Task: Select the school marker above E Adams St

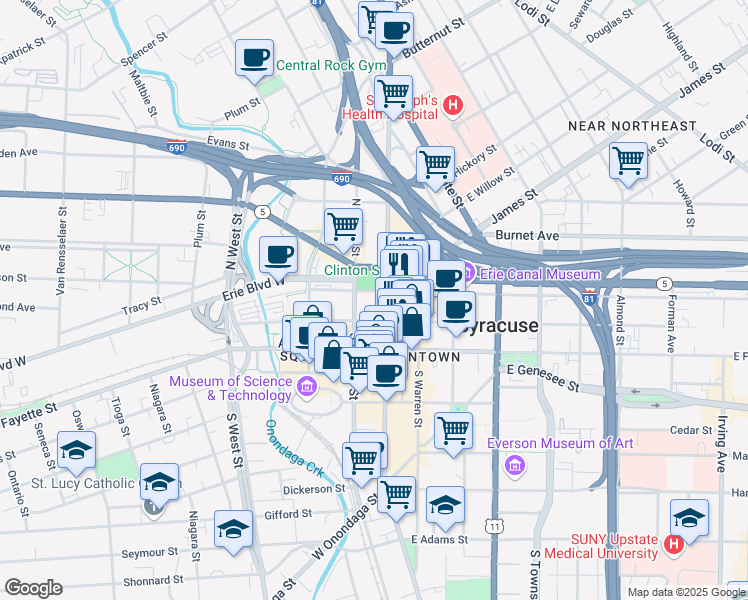Action: coord(445,508)
